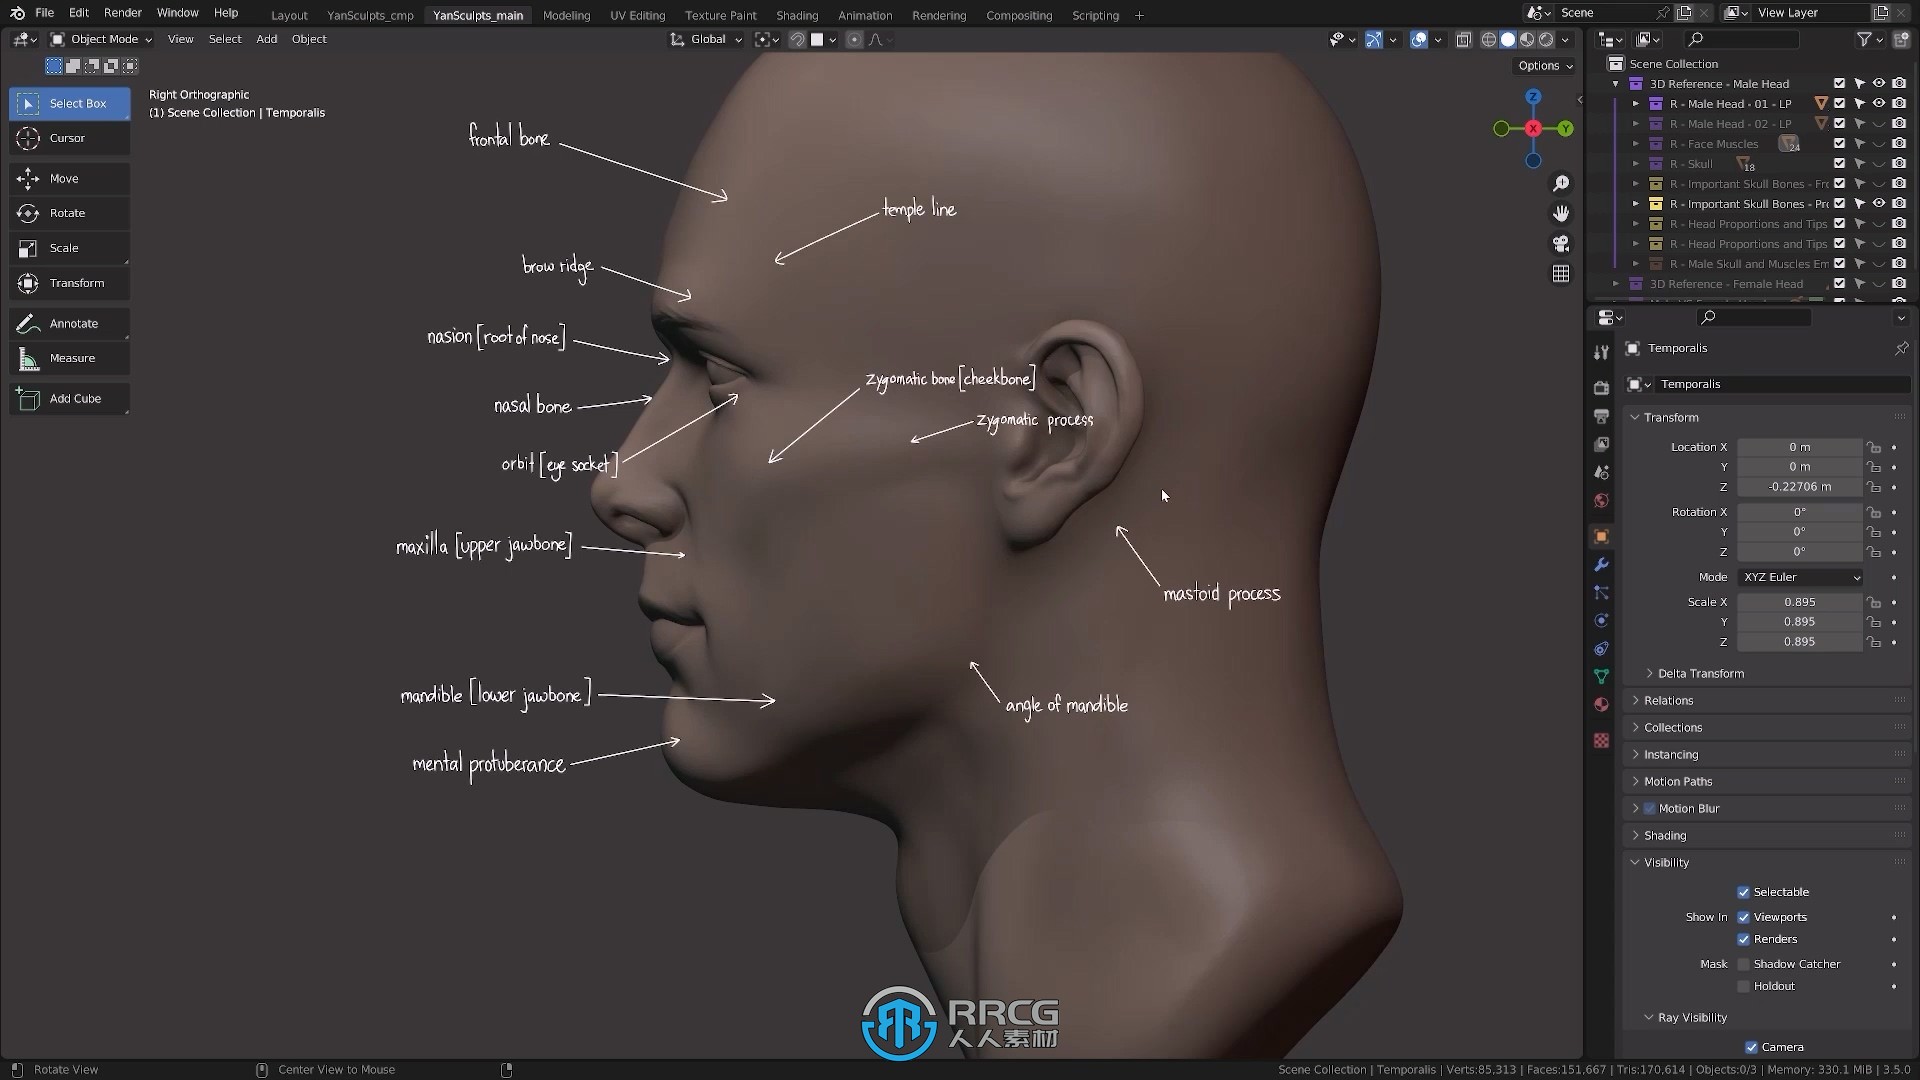The height and width of the screenshot is (1080, 1920).
Task: Pin the Temporalis properties panel
Action: pyautogui.click(x=1901, y=348)
